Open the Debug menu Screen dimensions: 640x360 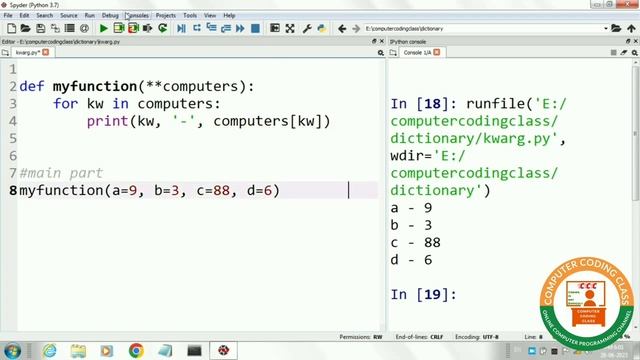pos(110,16)
